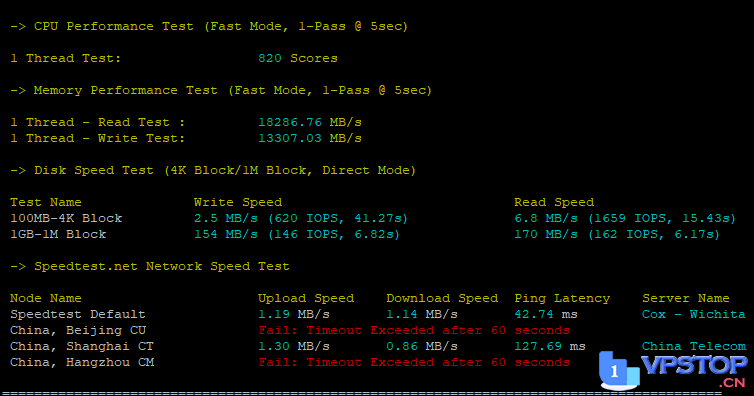Screen dimensions: 754x396
Task: Click the Ping Latency column header
Action: click(562, 298)
